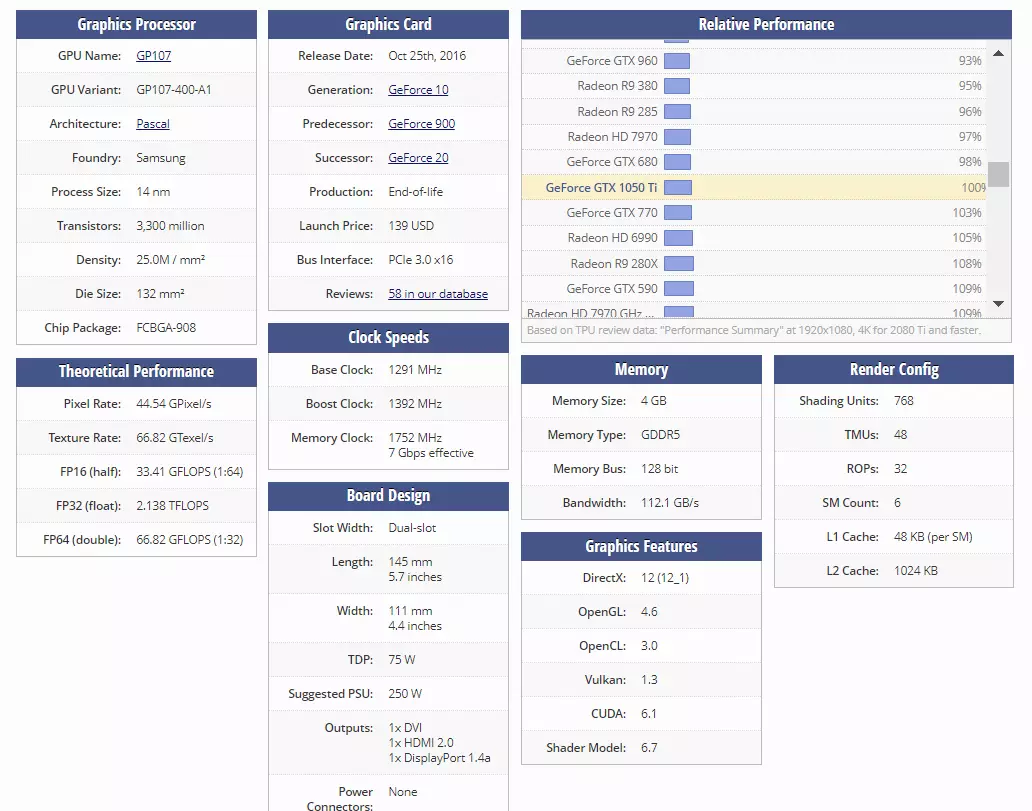Select the Oct 25th, 2016 release date
This screenshot has height=811, width=1032.
(x=426, y=56)
